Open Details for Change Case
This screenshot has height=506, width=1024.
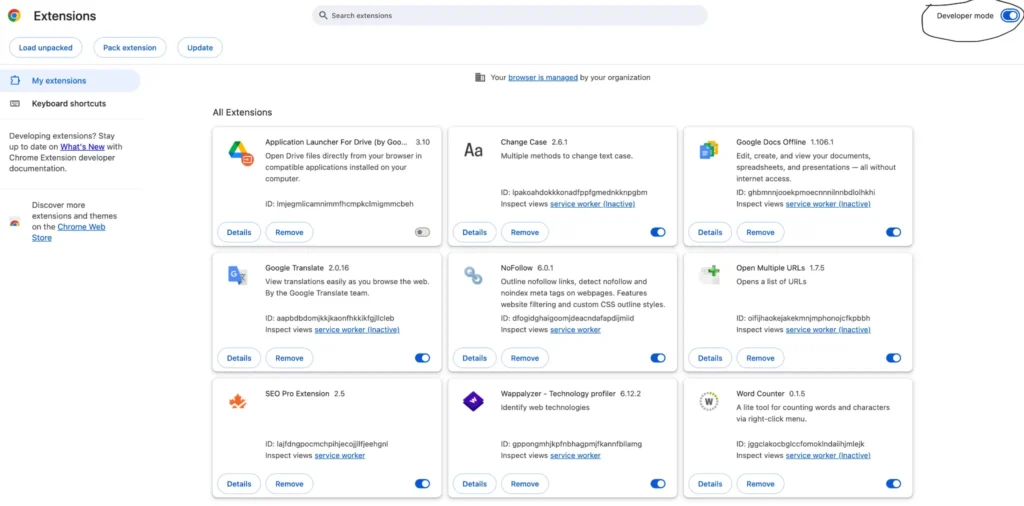coord(474,232)
